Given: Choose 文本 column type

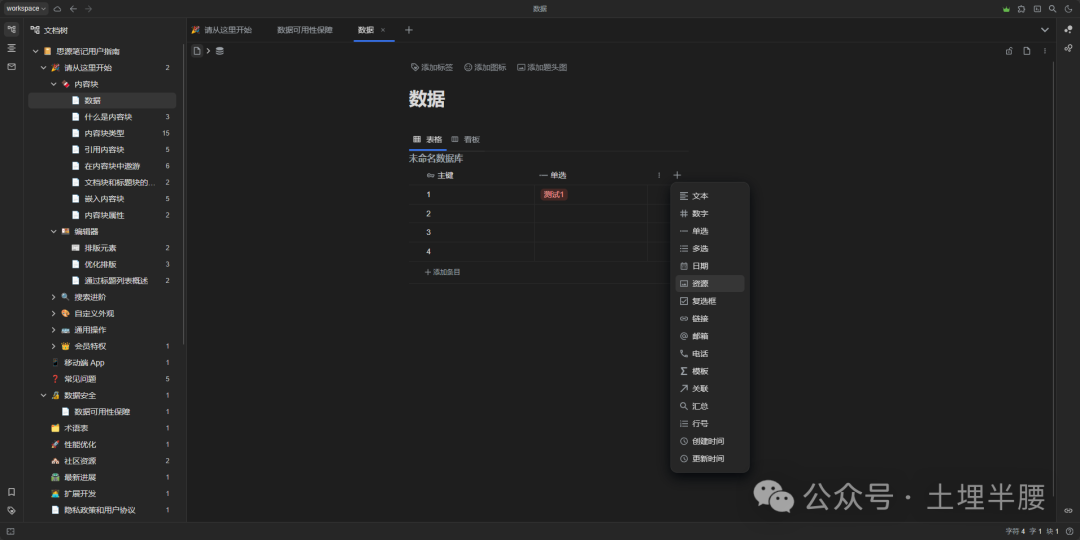Looking at the screenshot, I should 709,196.
